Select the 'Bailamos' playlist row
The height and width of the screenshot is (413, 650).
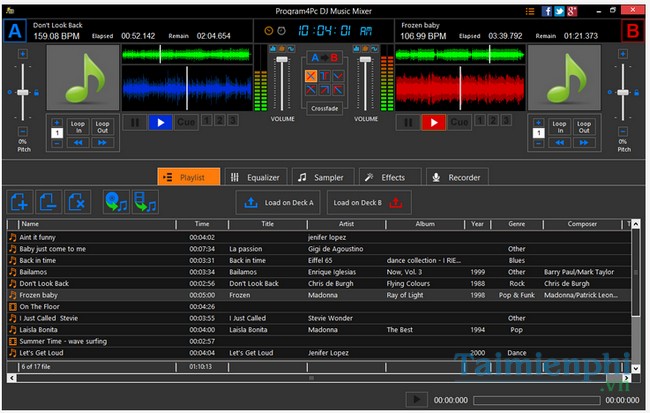[319, 272]
